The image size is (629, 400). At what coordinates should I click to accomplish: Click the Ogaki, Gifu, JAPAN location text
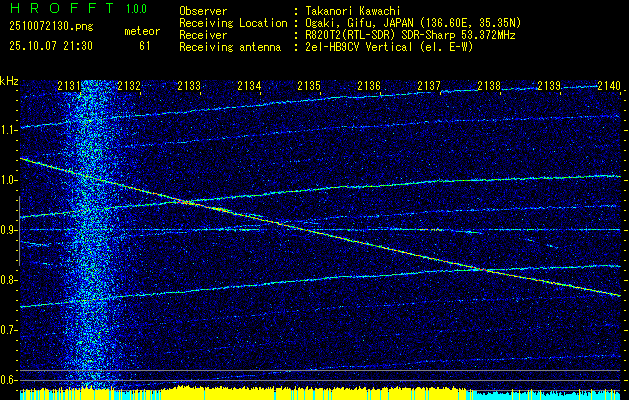413,23
